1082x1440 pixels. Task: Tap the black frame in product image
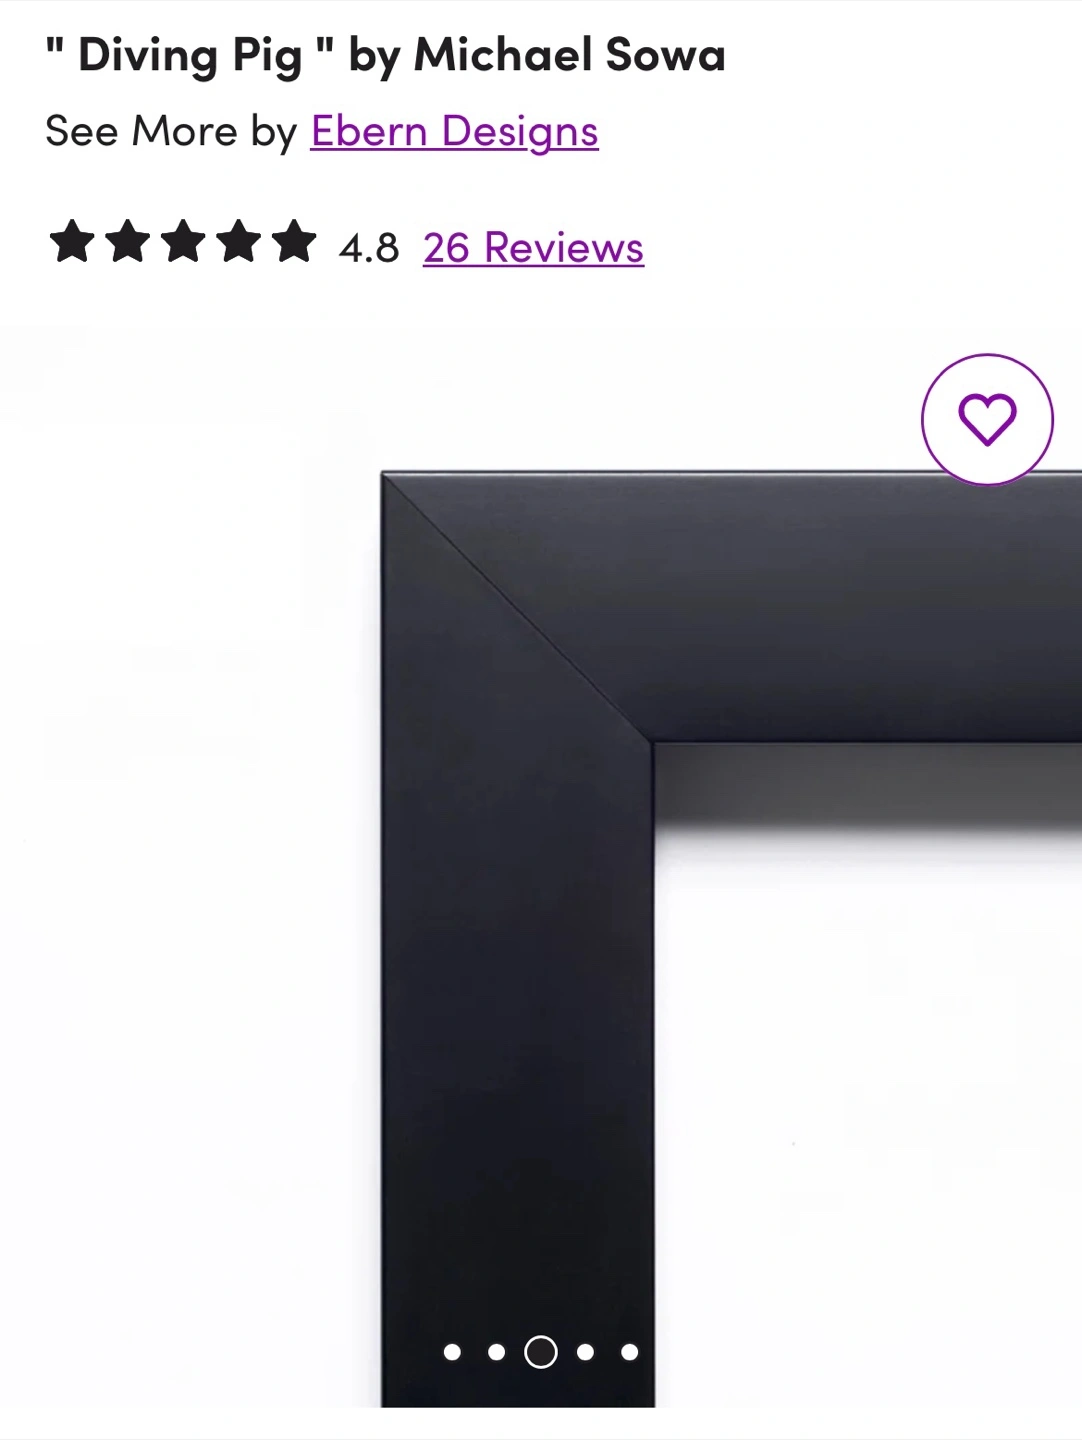point(517,1000)
